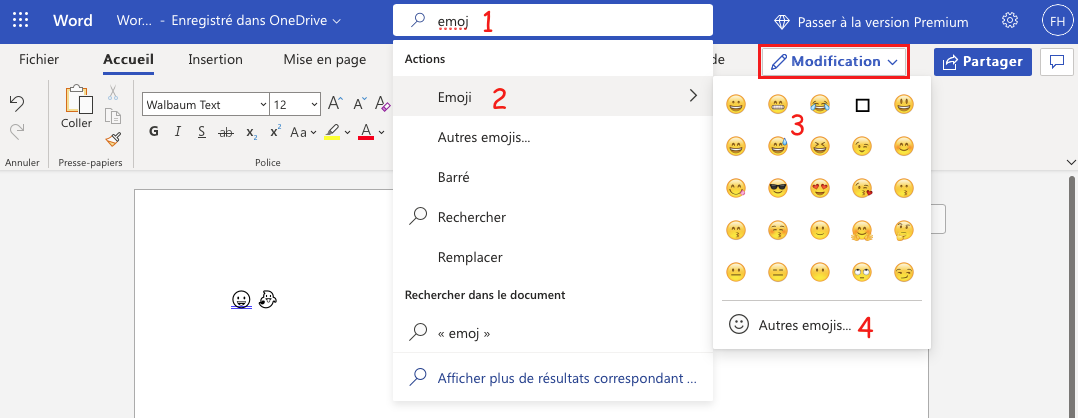
Task: Expand highlight color options arrow
Action: coord(348,132)
